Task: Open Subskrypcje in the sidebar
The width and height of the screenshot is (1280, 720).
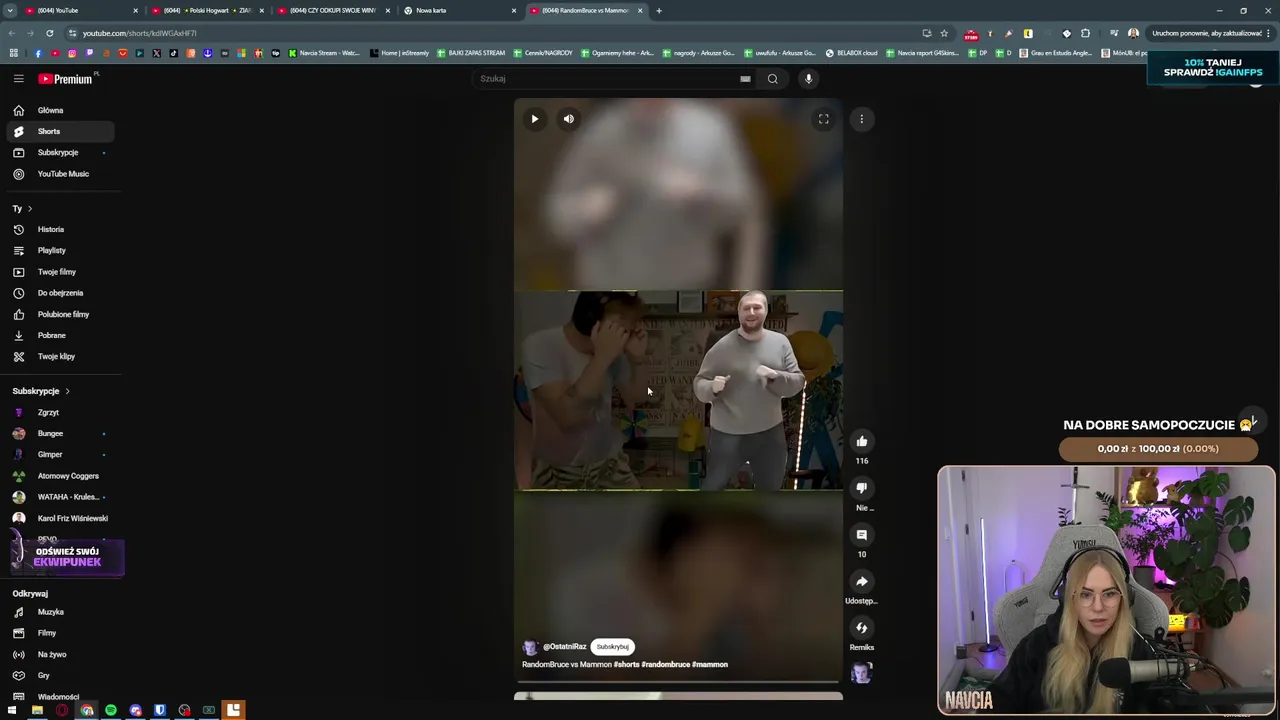Action: [60, 152]
